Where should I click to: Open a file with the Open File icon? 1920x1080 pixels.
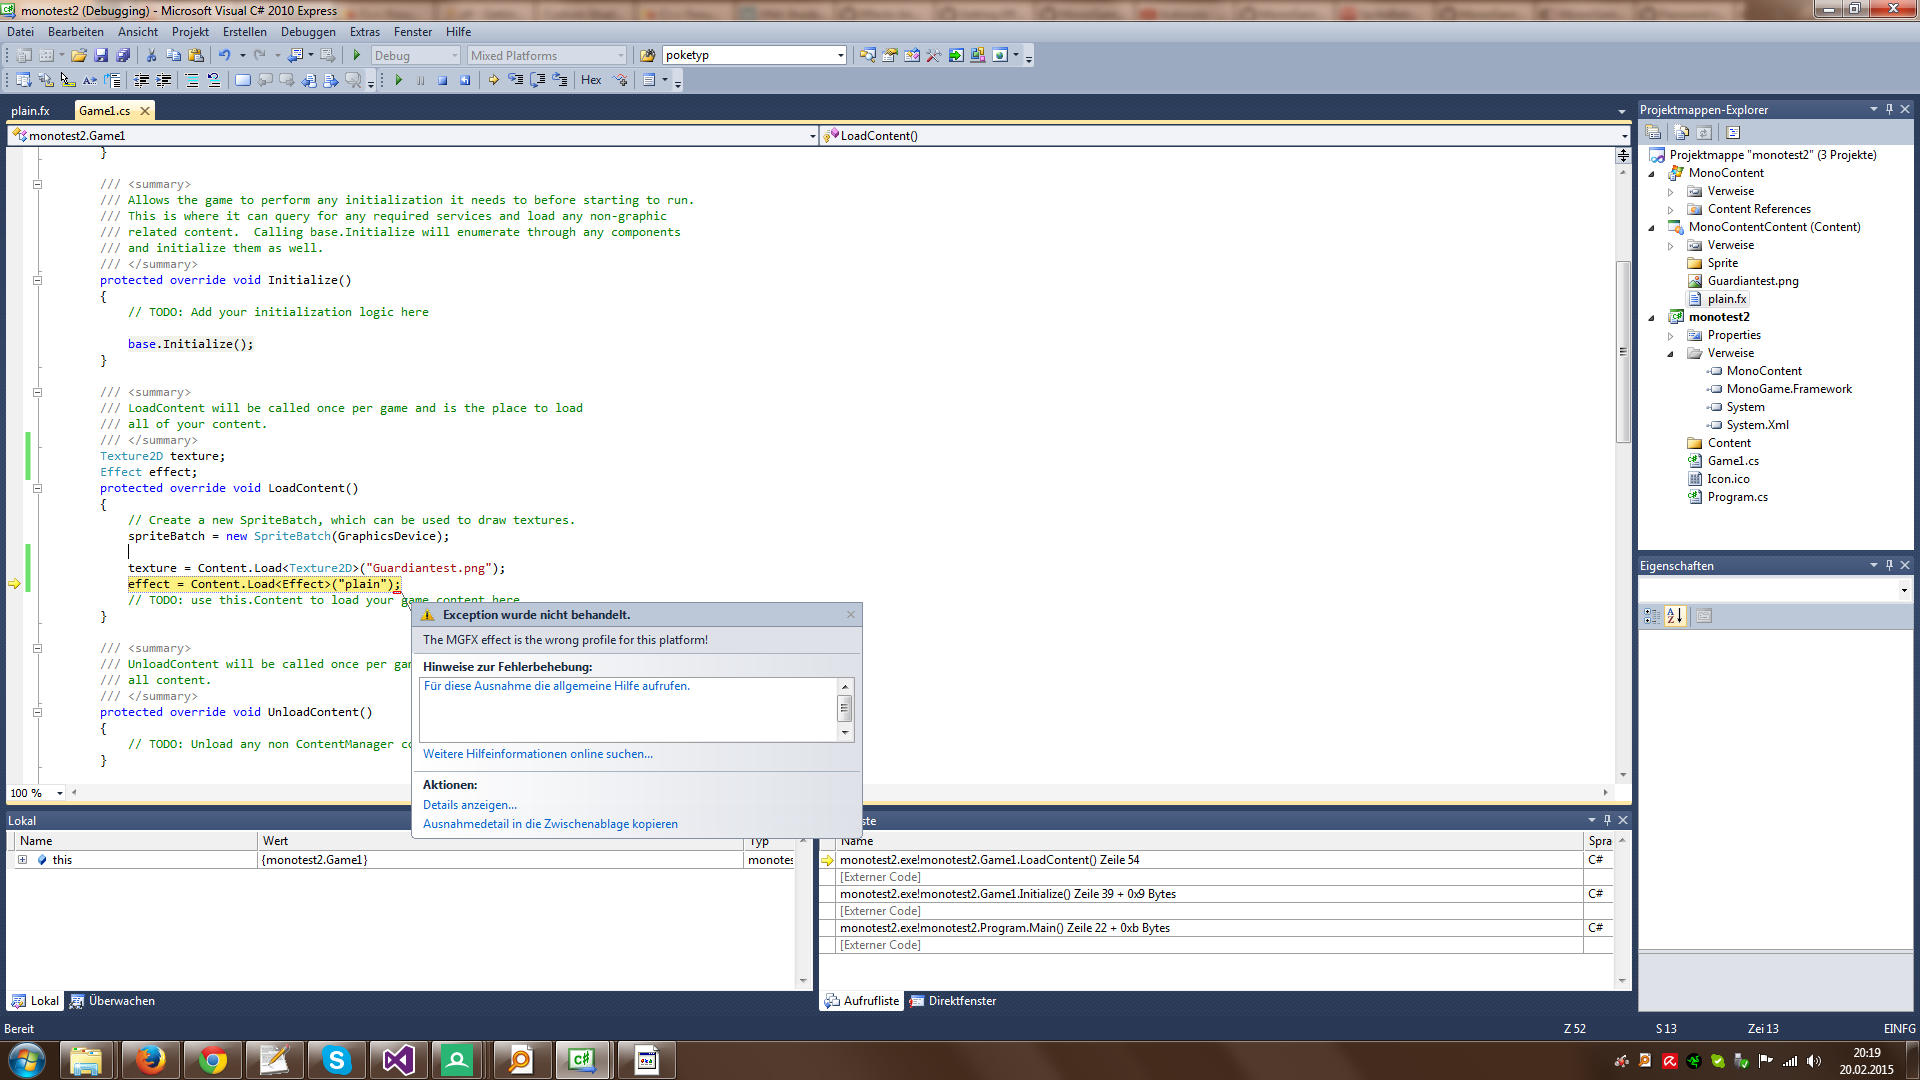[x=79, y=56]
